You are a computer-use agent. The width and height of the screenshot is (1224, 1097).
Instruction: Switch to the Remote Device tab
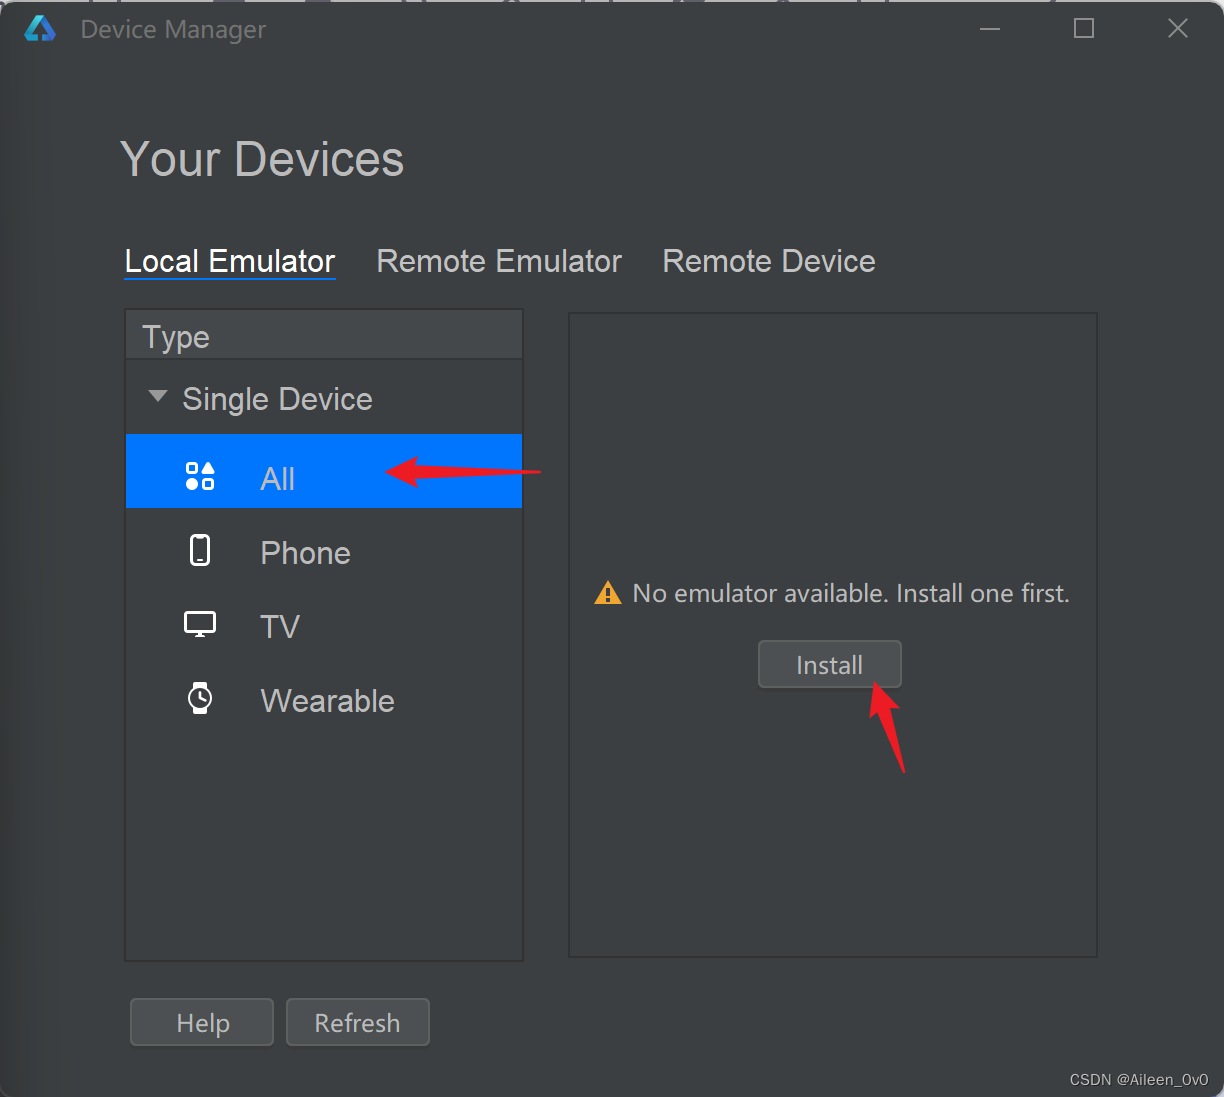768,261
